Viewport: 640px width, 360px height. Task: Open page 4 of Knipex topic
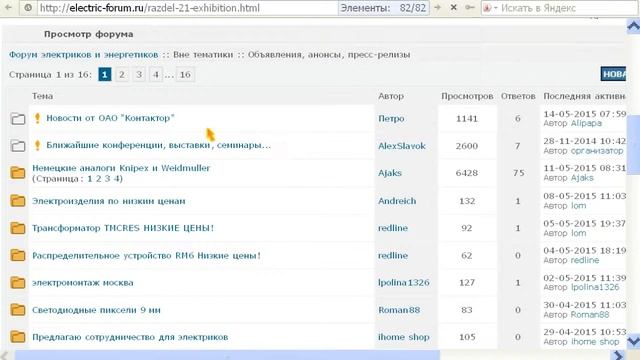coord(117,178)
